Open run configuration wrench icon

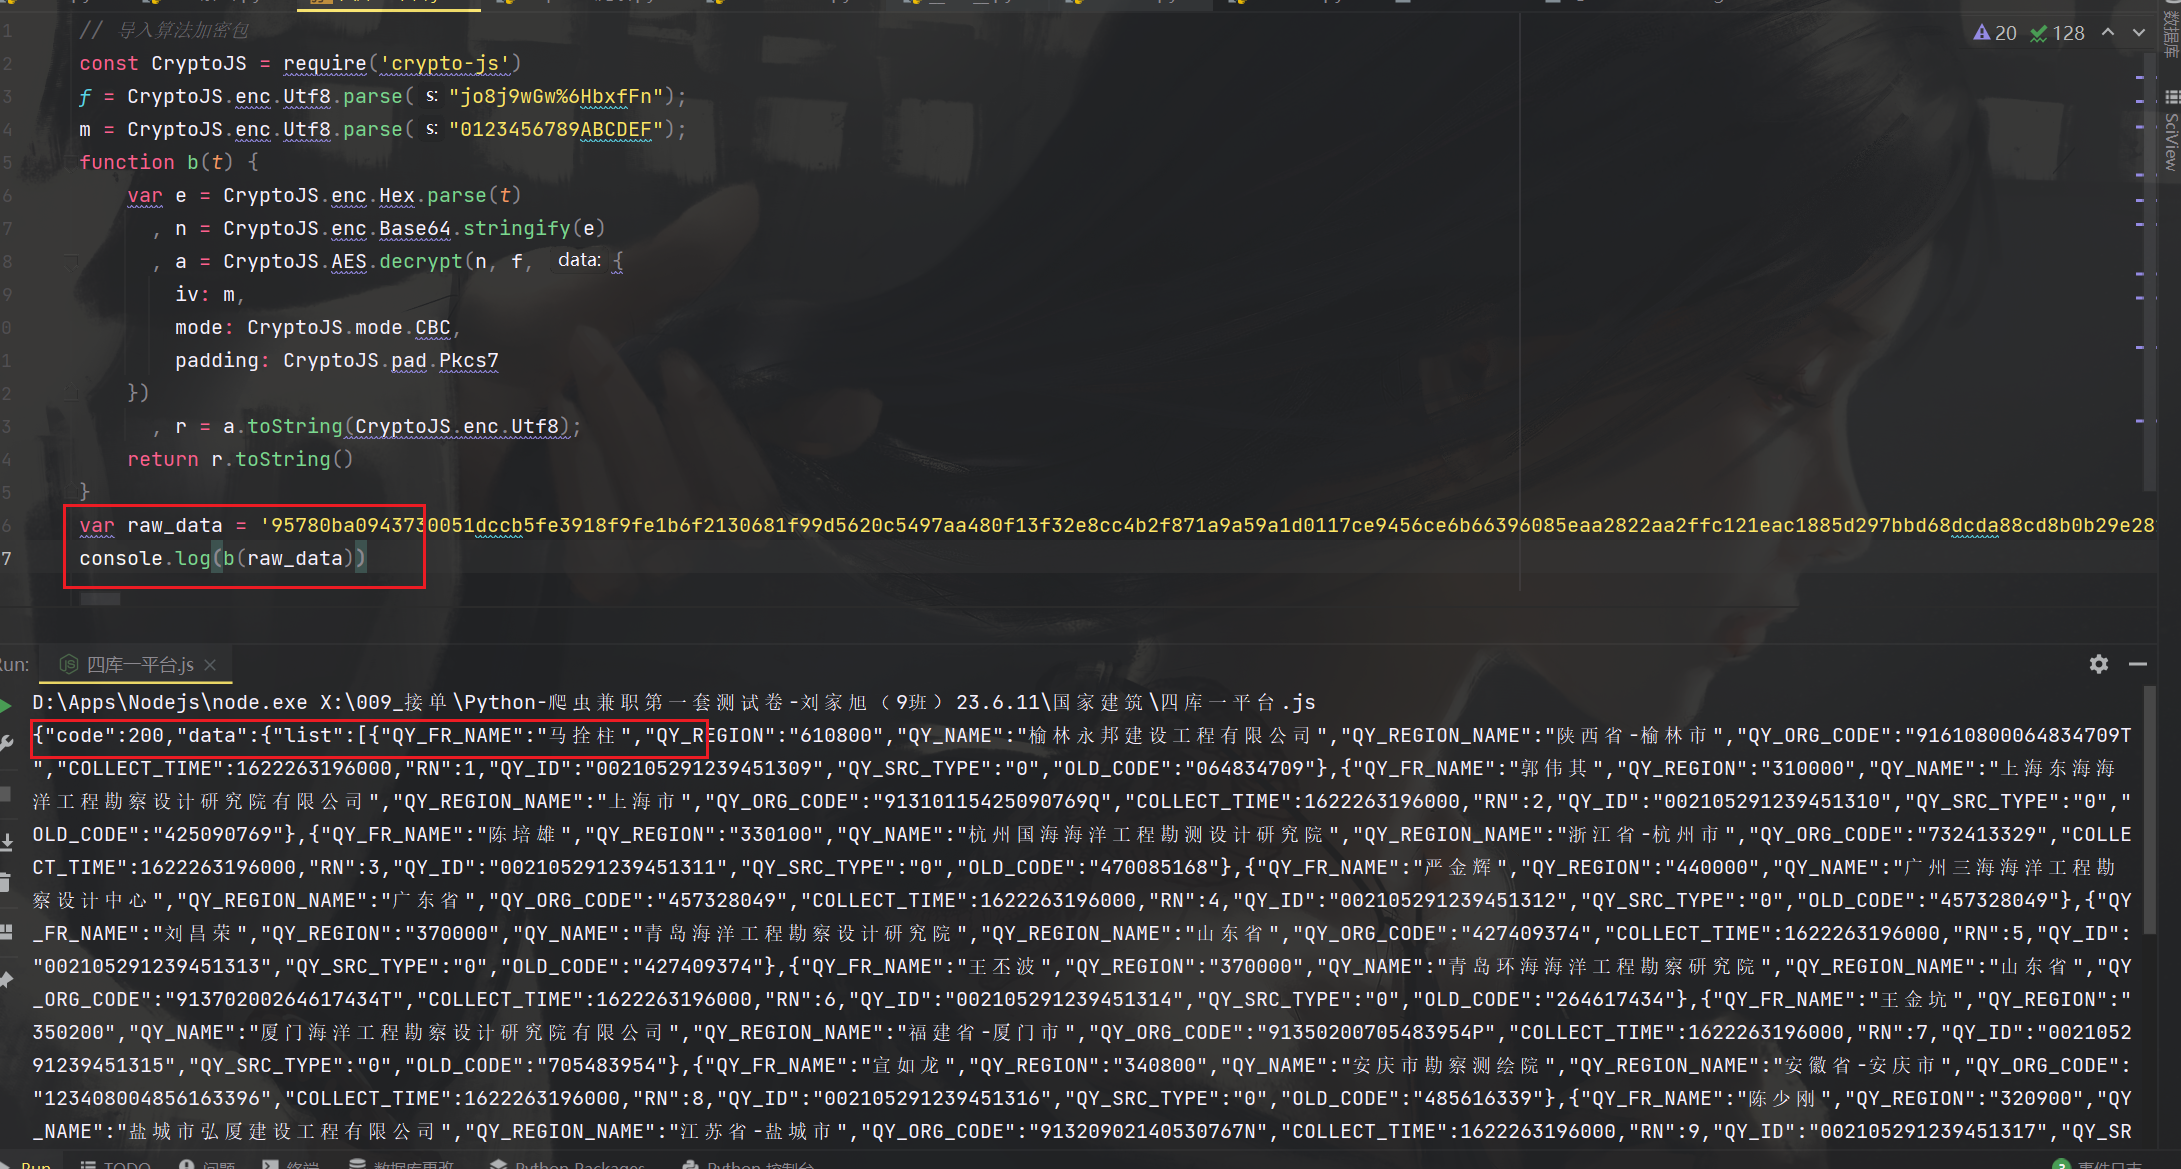pyautogui.click(x=6, y=742)
